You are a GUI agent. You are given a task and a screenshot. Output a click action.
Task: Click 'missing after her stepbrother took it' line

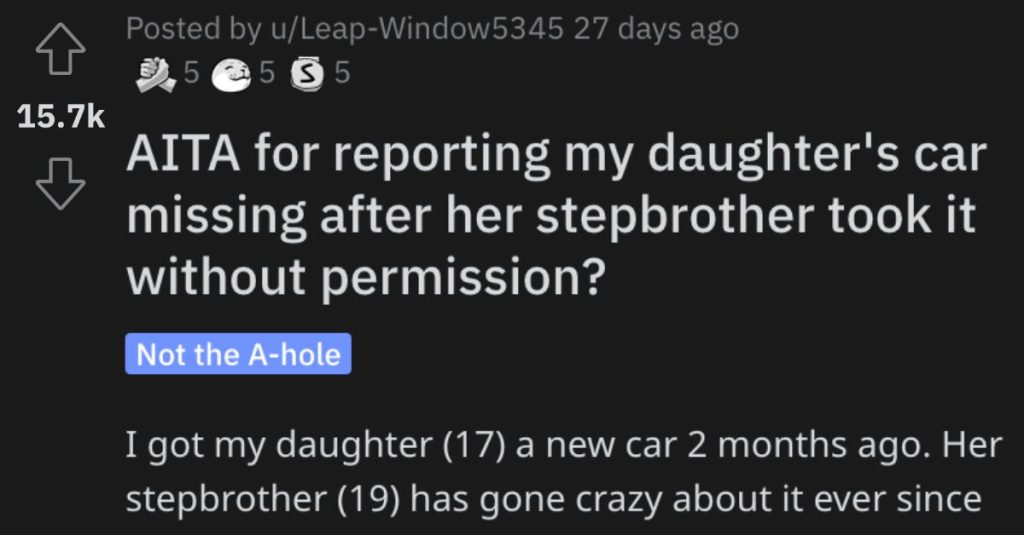tap(551, 216)
